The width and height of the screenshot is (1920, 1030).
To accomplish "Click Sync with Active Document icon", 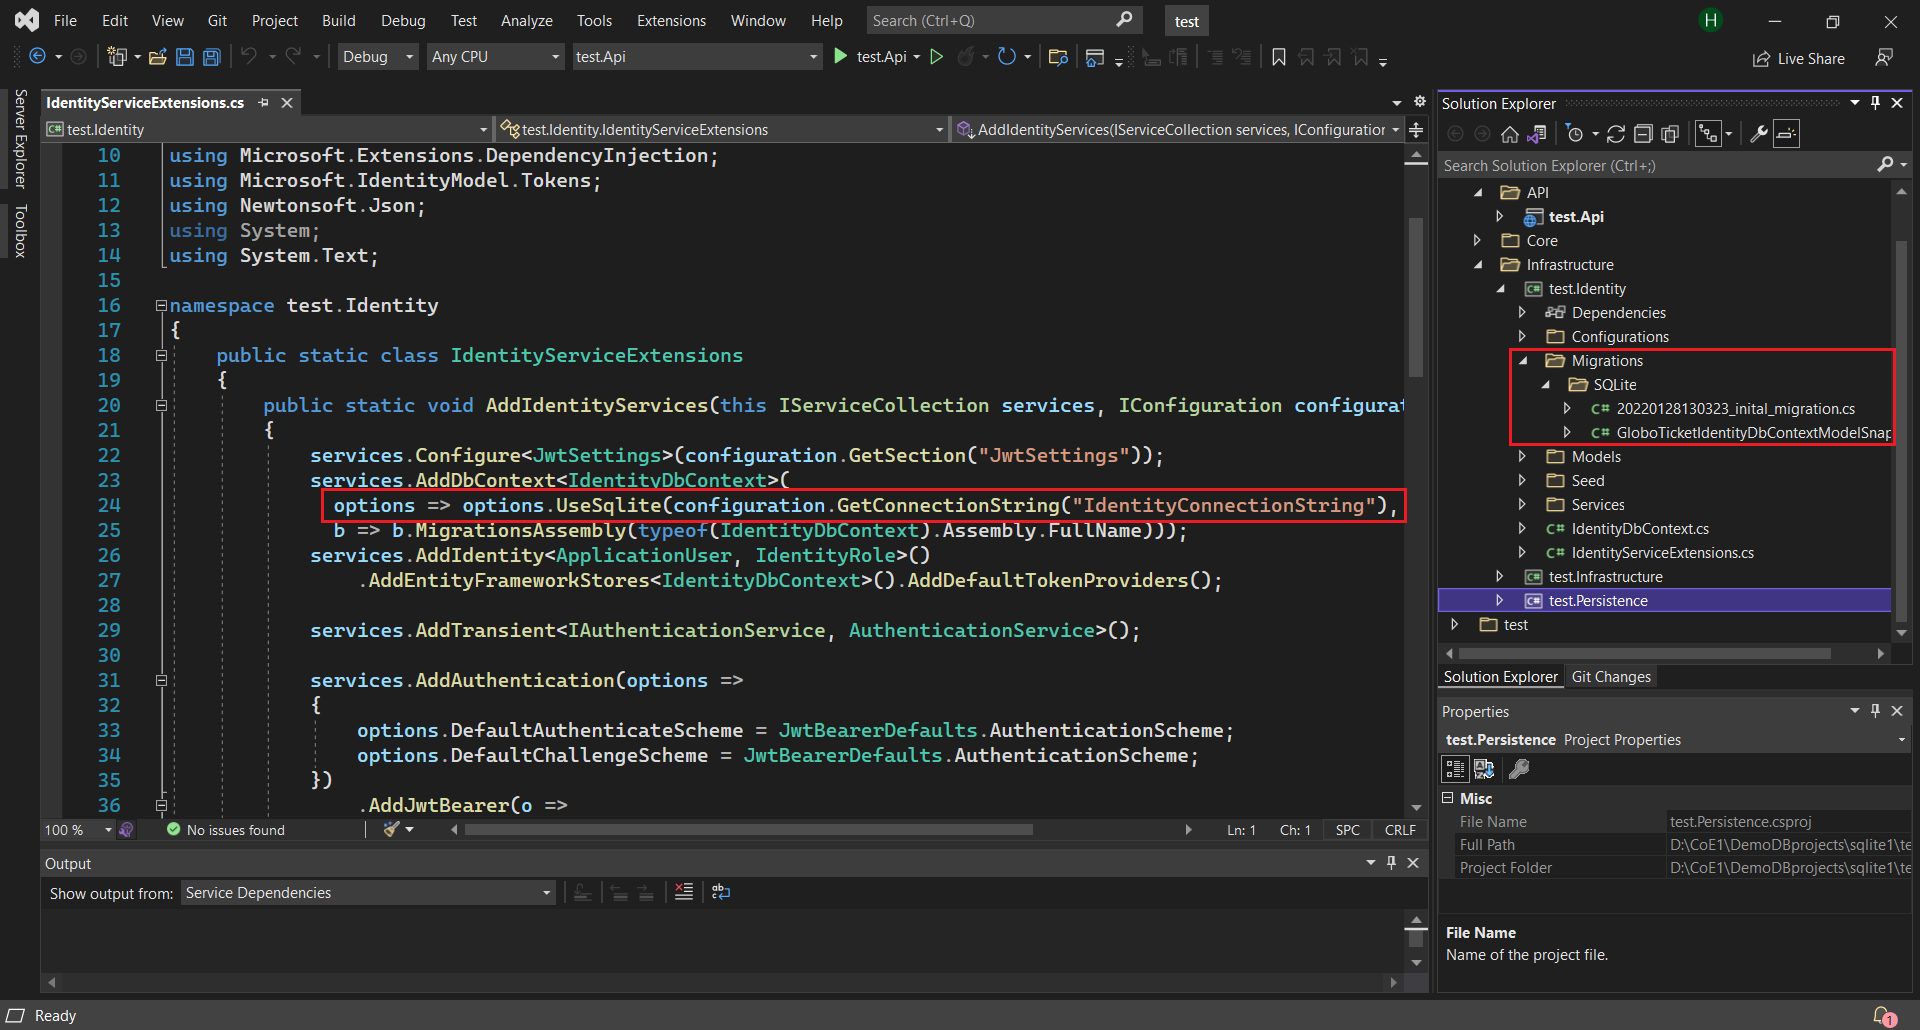I will (x=1616, y=134).
